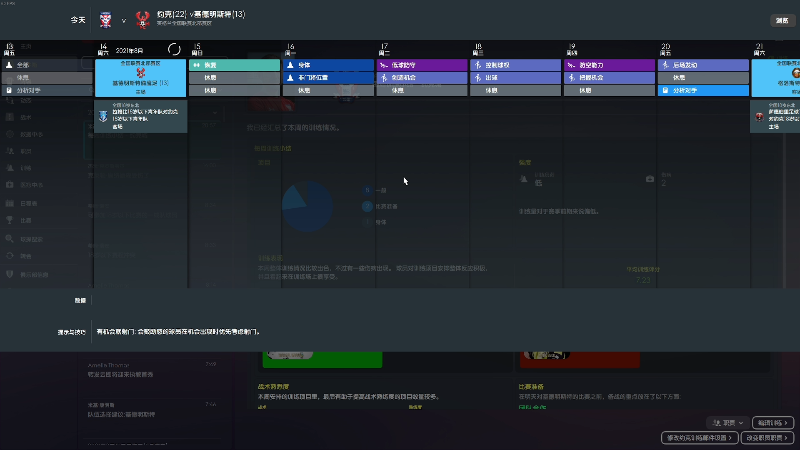Select the 19 周四 day column header

[572, 49]
